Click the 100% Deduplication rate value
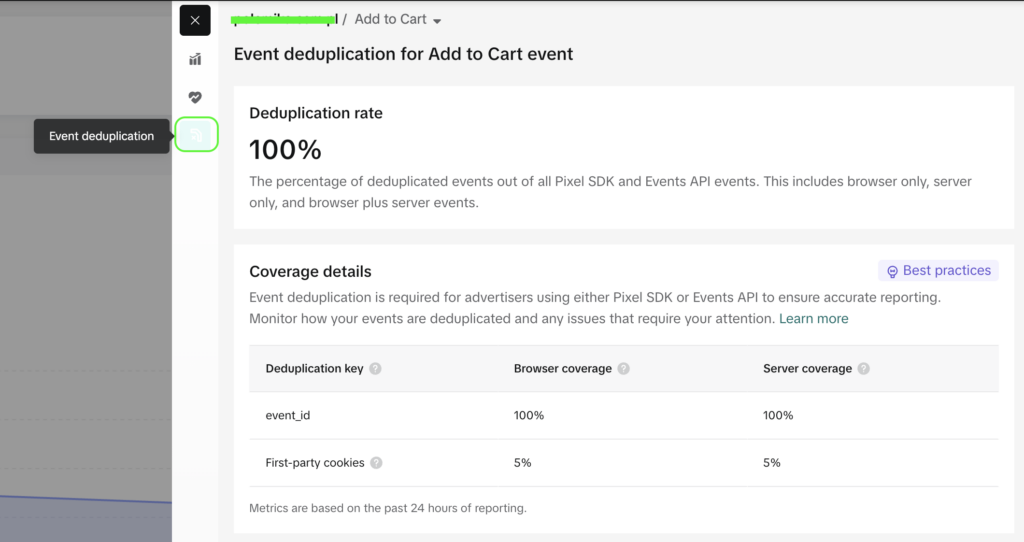The height and width of the screenshot is (542, 1024). [285, 150]
